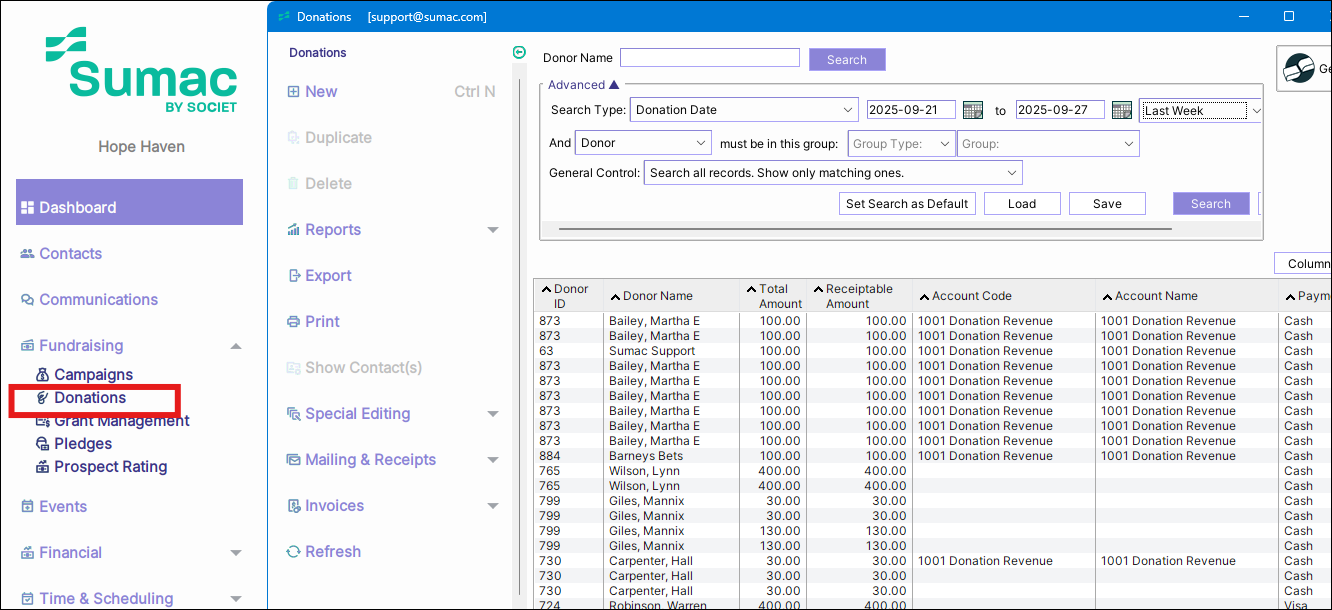1332x610 pixels.
Task: Expand the Reports submenu
Action: 492,230
